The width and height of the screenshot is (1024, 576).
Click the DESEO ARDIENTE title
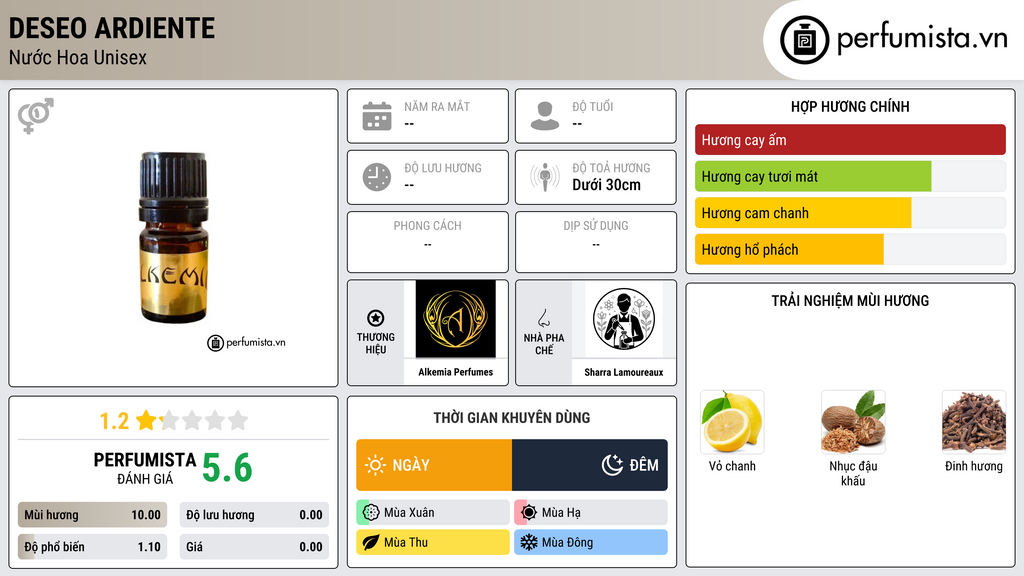pos(112,28)
